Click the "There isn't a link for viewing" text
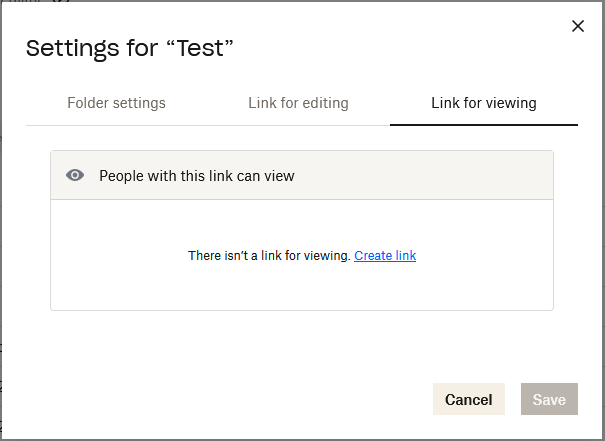The width and height of the screenshot is (605, 441). (269, 256)
